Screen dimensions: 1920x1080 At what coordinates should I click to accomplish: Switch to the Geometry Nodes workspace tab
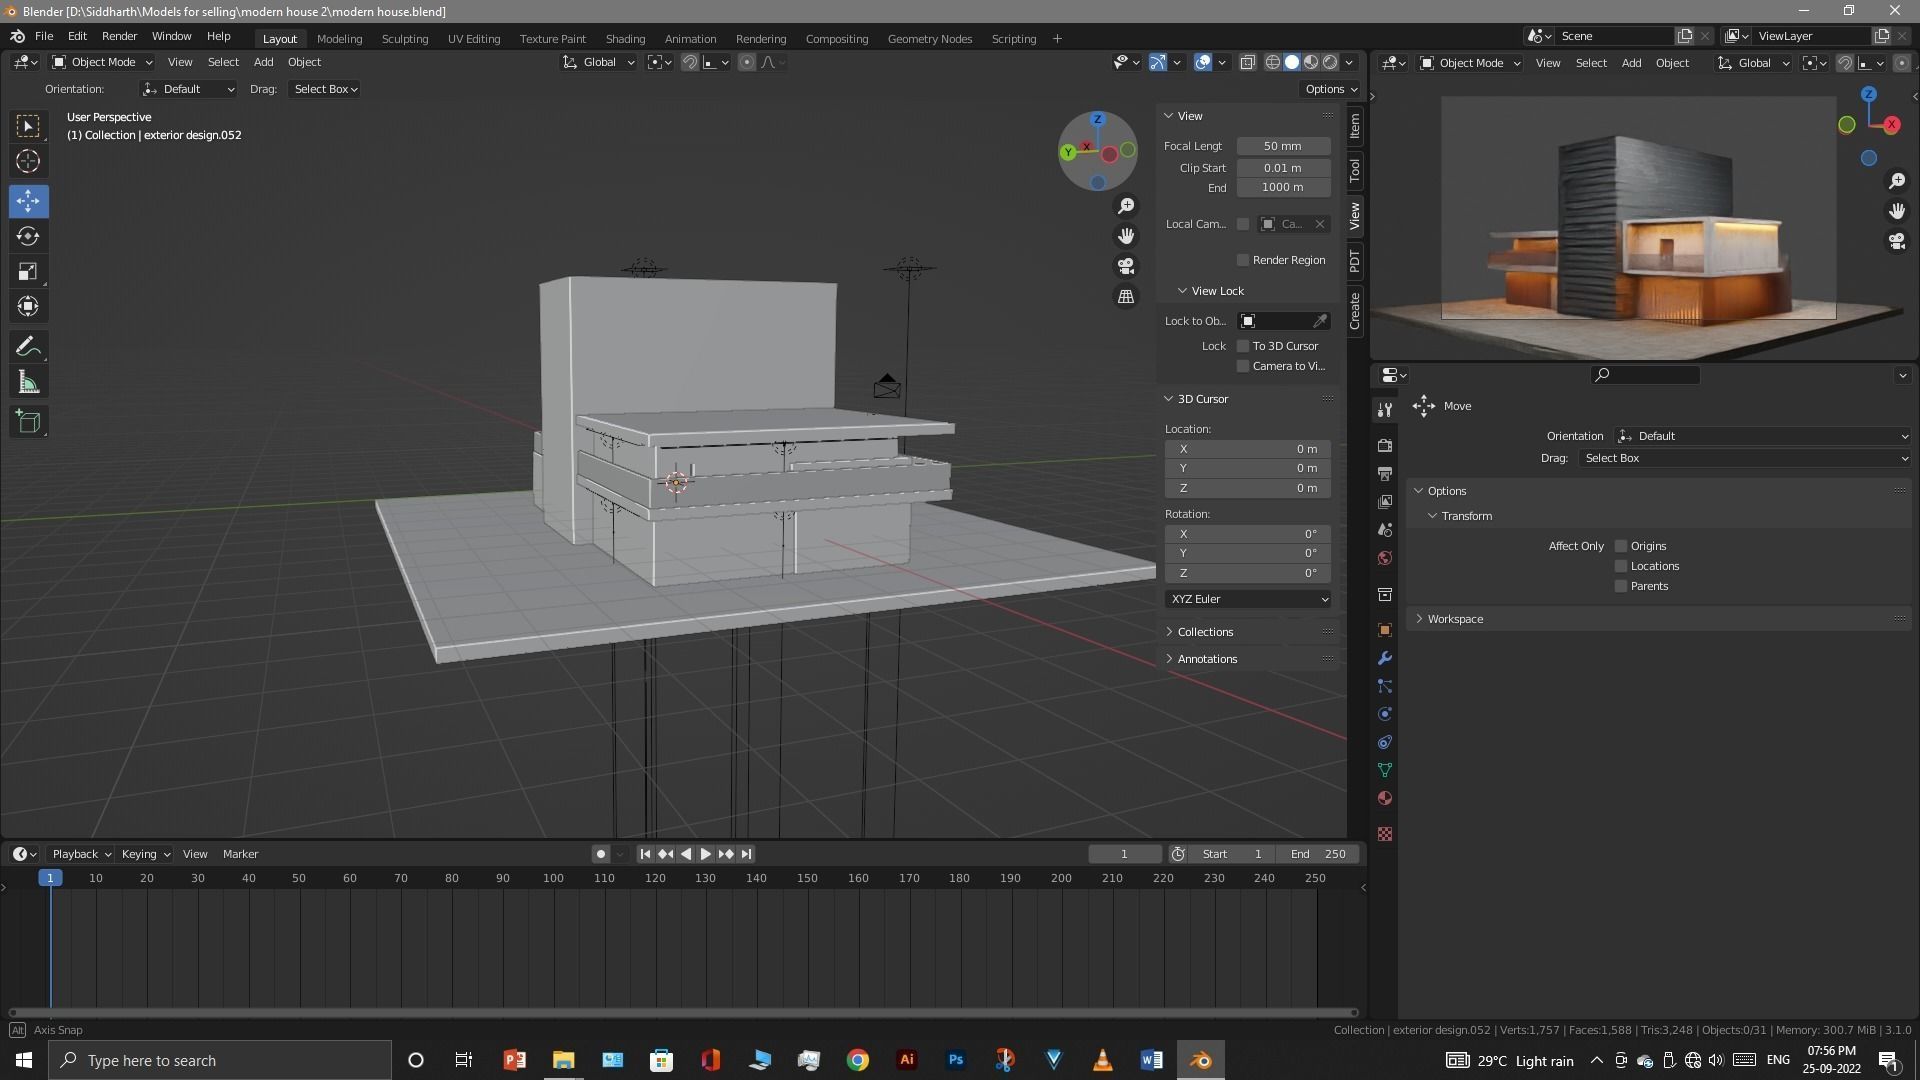(930, 39)
